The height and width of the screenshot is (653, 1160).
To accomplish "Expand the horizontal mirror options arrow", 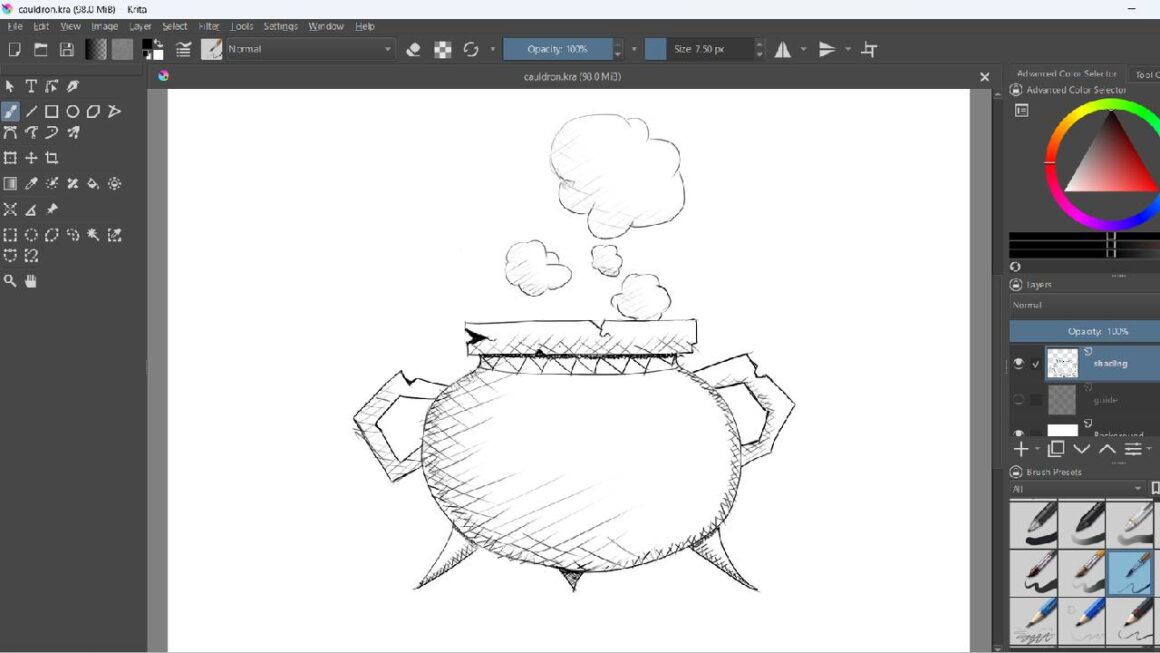I will pyautogui.click(x=803, y=50).
